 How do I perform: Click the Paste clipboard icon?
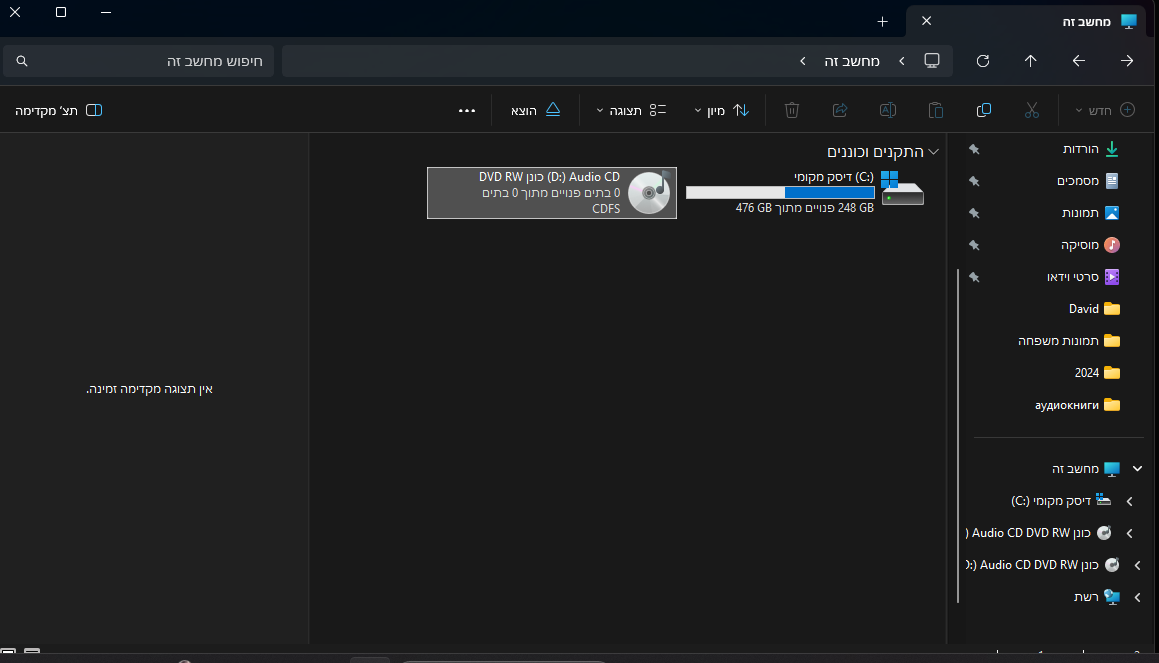(x=936, y=110)
